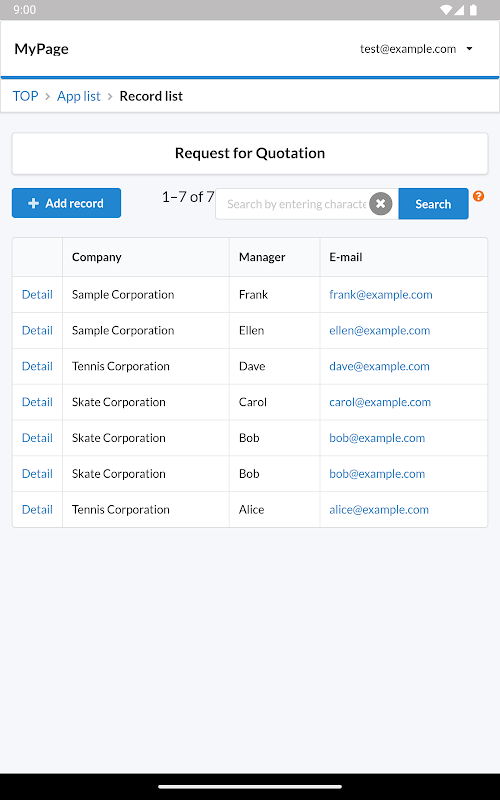Open Detail for Carol's record
The image size is (500, 800).
(37, 402)
